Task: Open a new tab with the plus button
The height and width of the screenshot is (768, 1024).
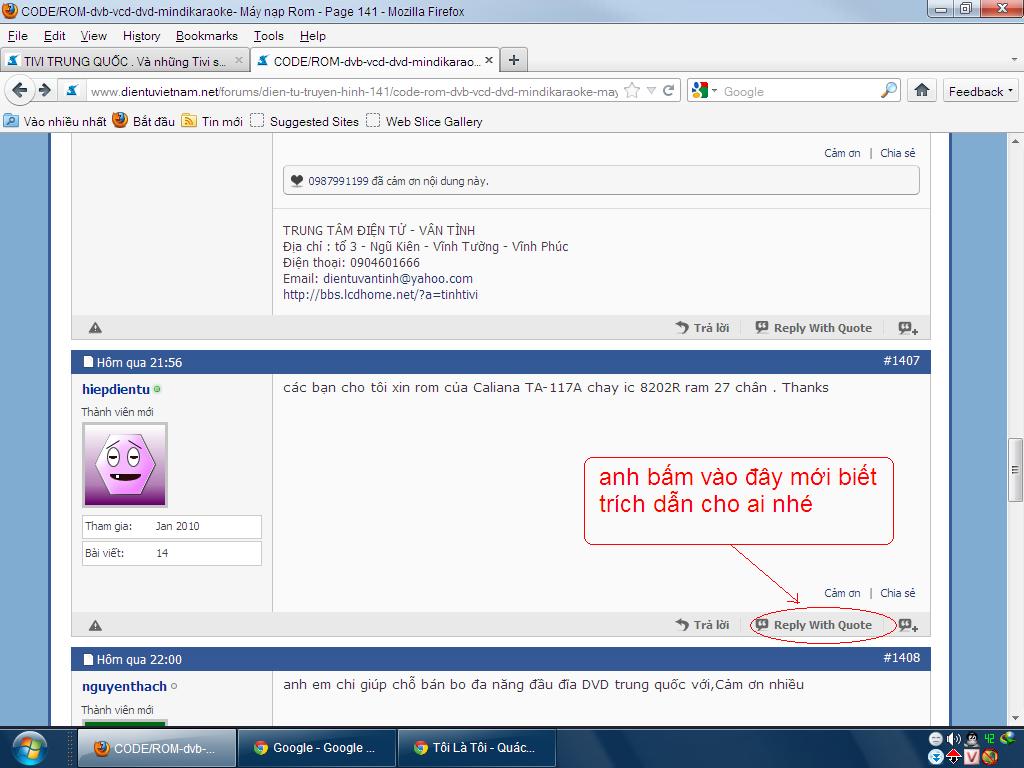Action: [514, 60]
